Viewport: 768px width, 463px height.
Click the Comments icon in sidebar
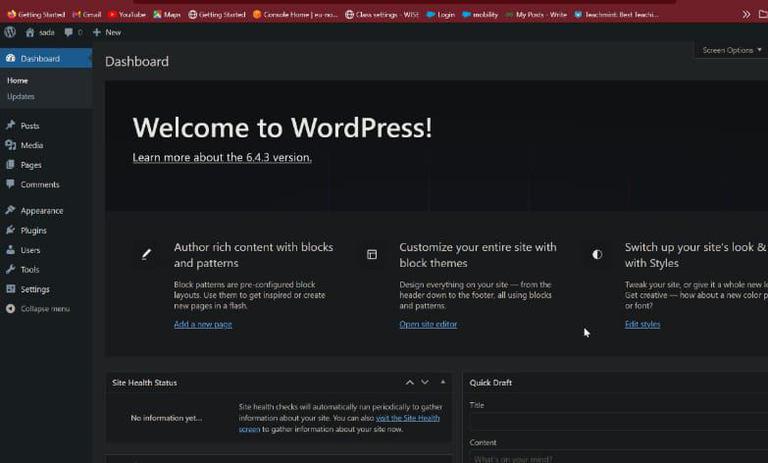click(x=10, y=184)
